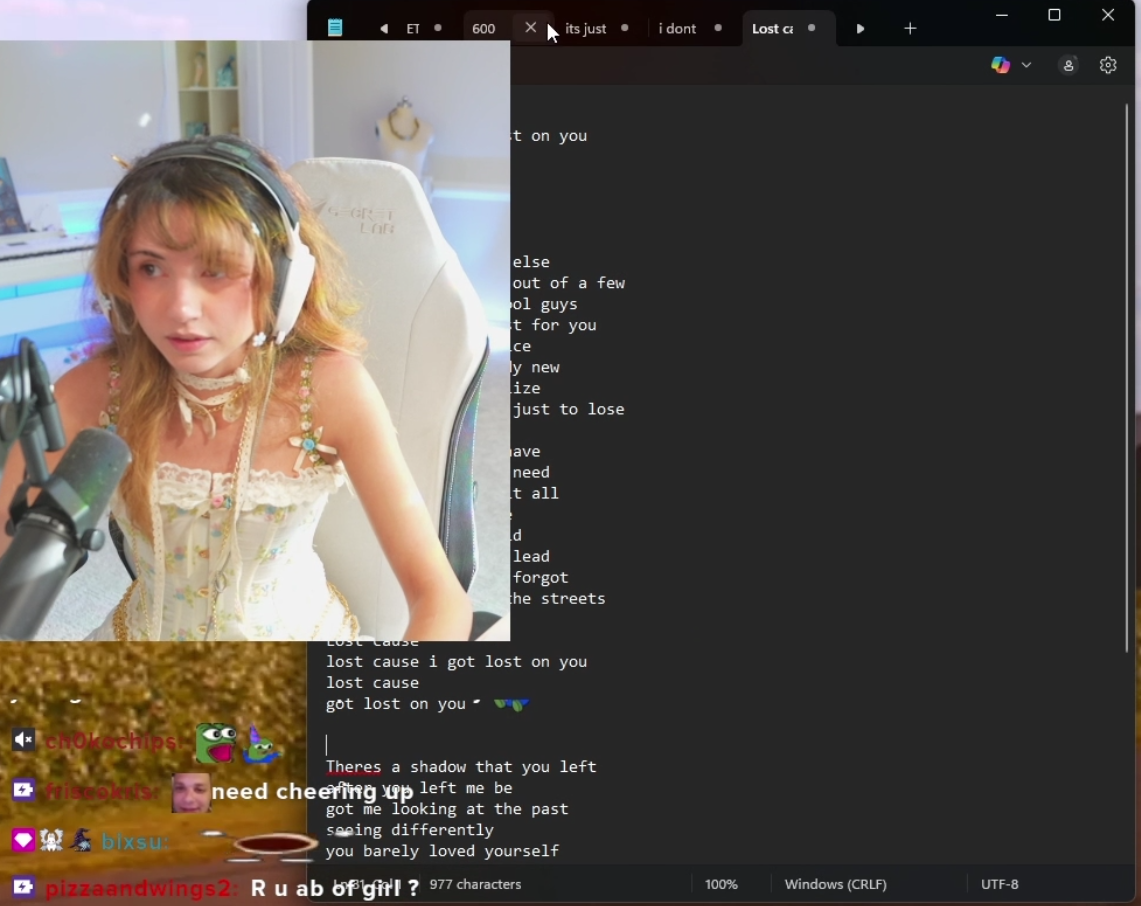This screenshot has width=1141, height=906.
Task: Switch to the 'i dont' tab
Action: (677, 28)
